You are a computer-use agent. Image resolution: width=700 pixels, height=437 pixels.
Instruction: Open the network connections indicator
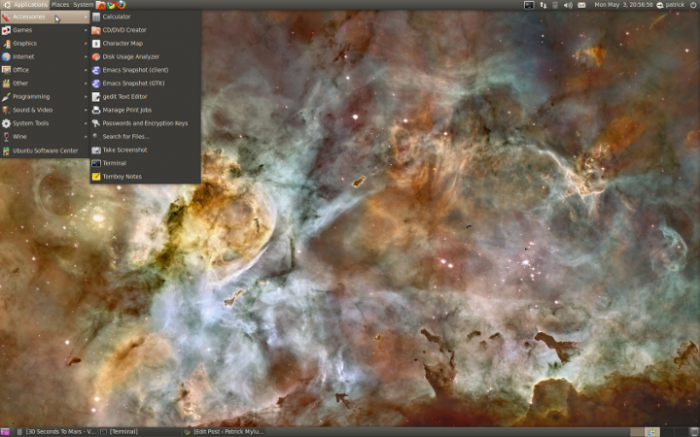(x=543, y=5)
